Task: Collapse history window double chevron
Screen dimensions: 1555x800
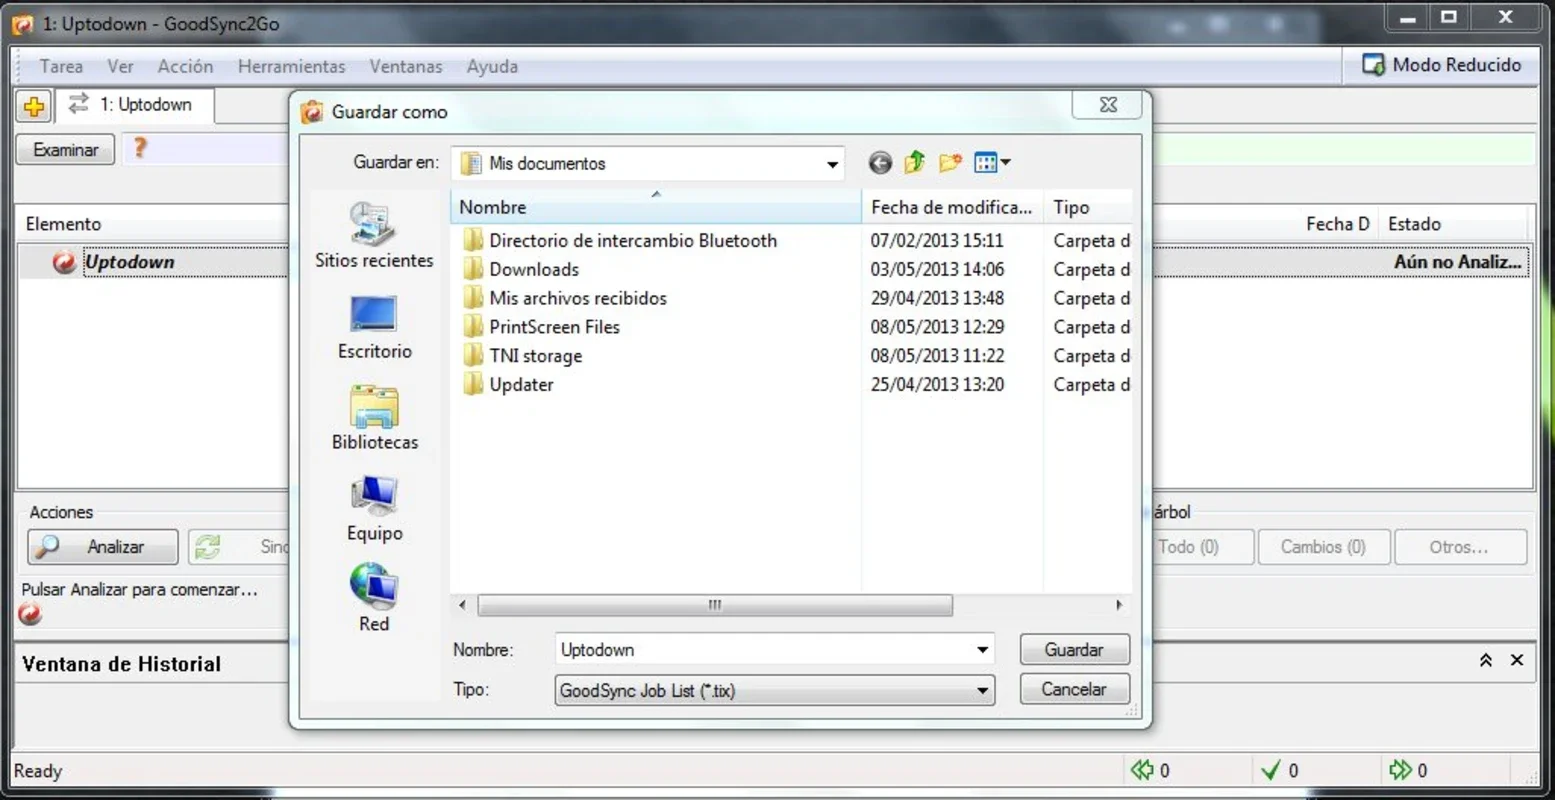Action: click(1486, 660)
